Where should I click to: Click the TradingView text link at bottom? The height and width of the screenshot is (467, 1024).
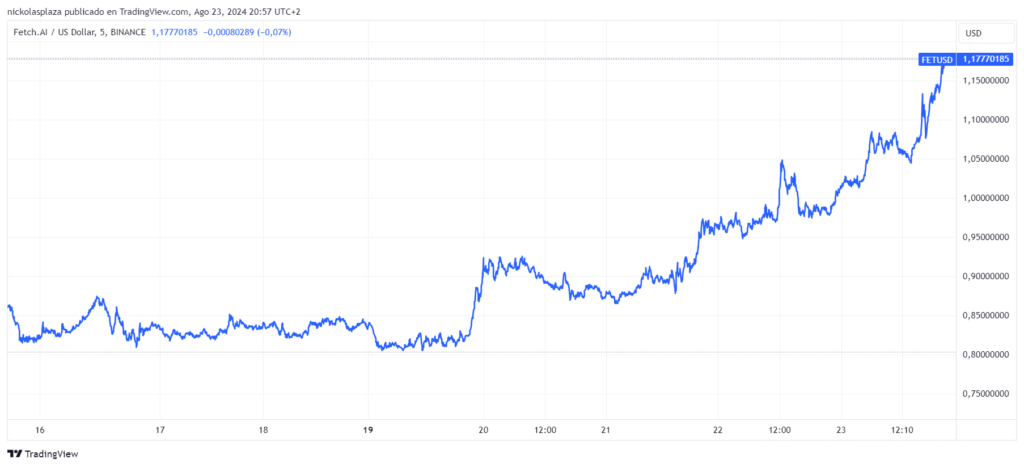(x=50, y=453)
